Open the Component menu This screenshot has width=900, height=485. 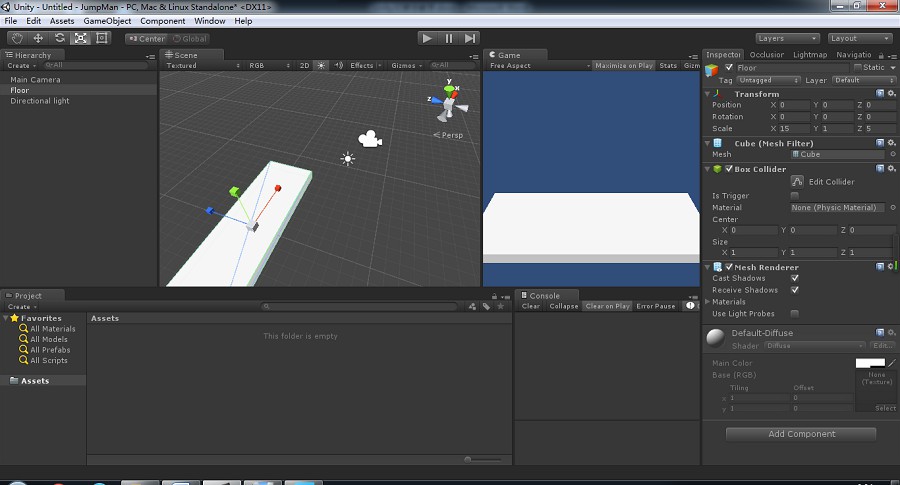[162, 21]
